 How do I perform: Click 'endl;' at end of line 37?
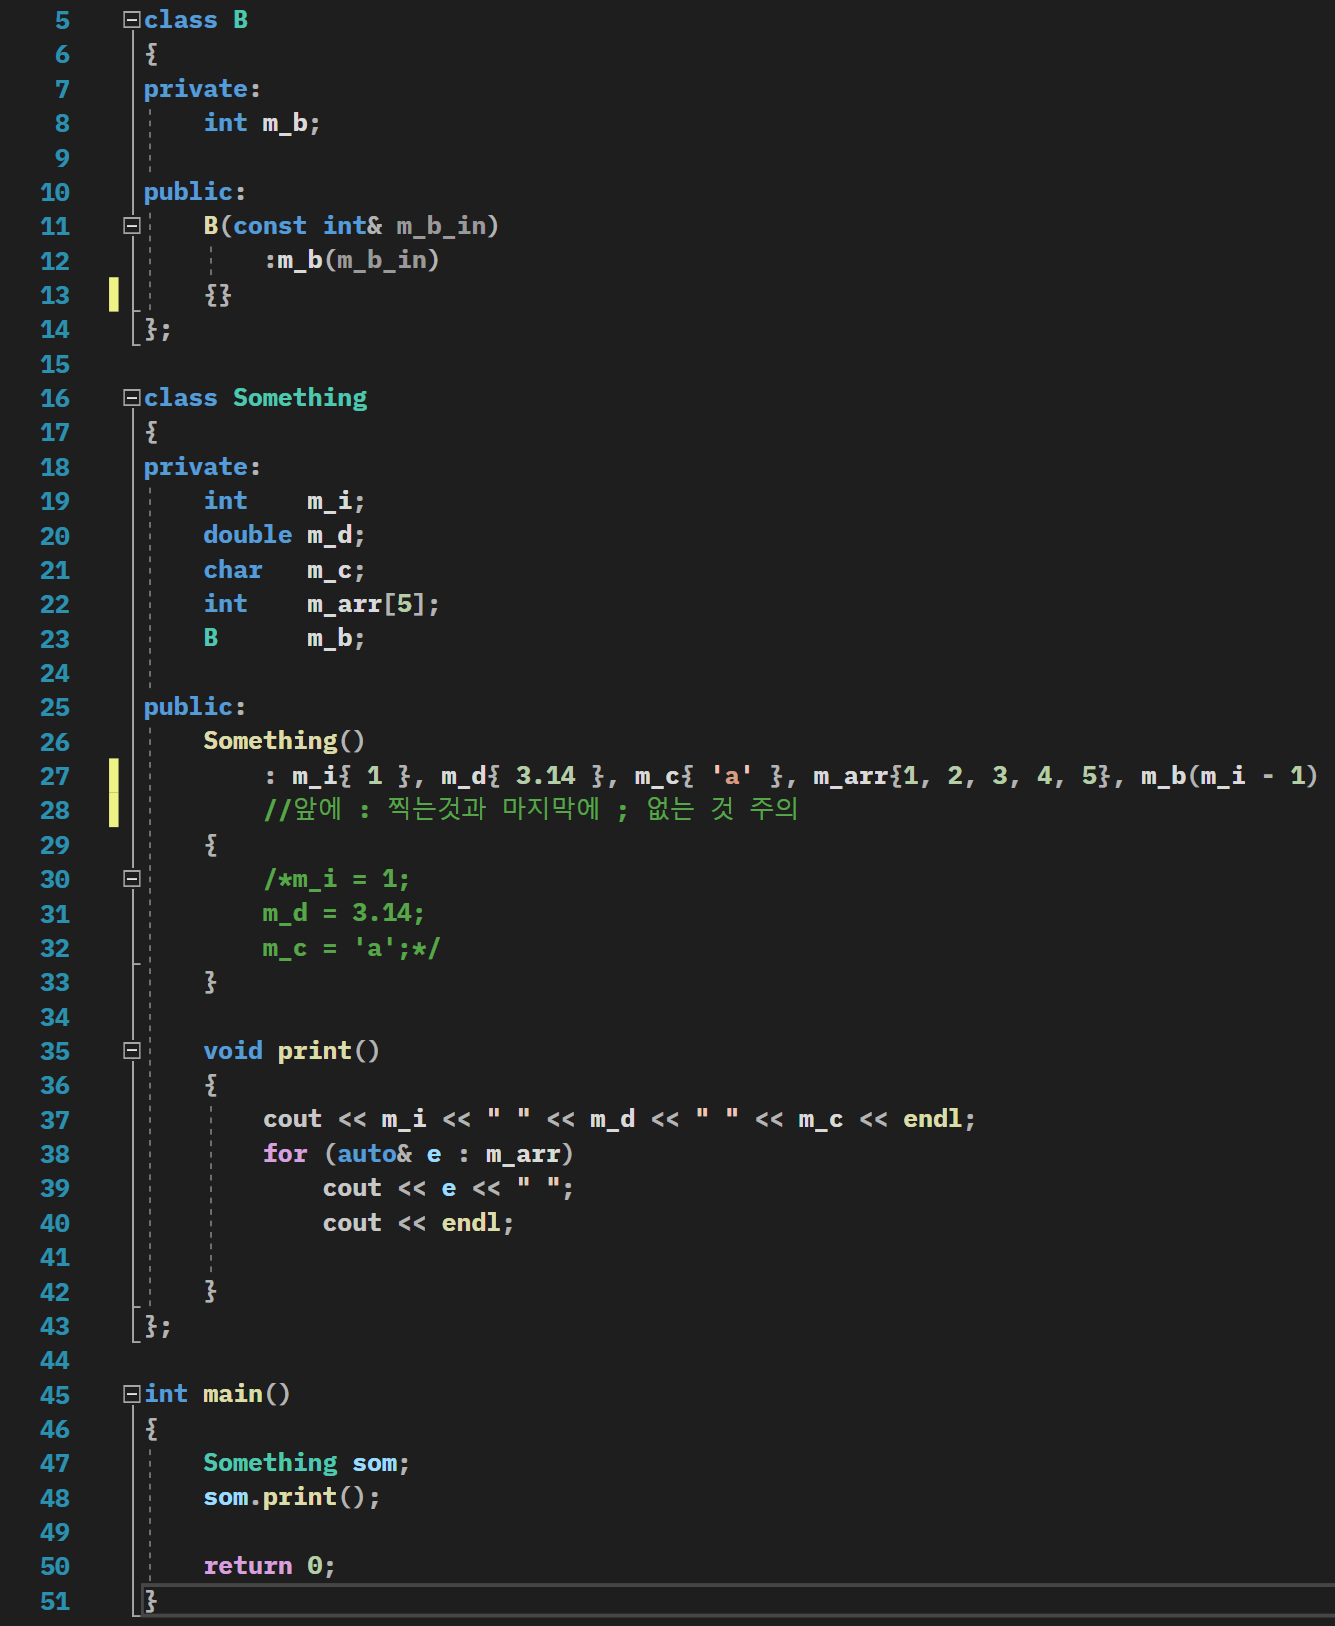(x=939, y=1119)
